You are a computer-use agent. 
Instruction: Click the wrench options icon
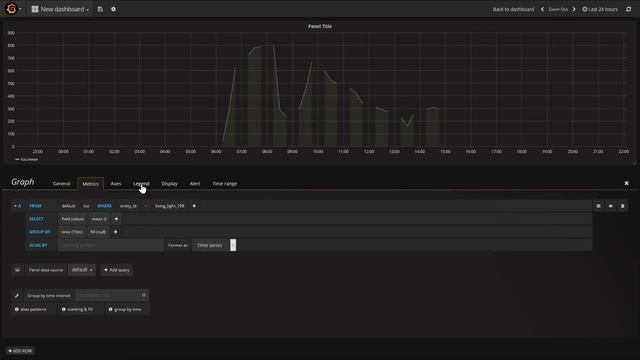pyautogui.click(x=17, y=295)
